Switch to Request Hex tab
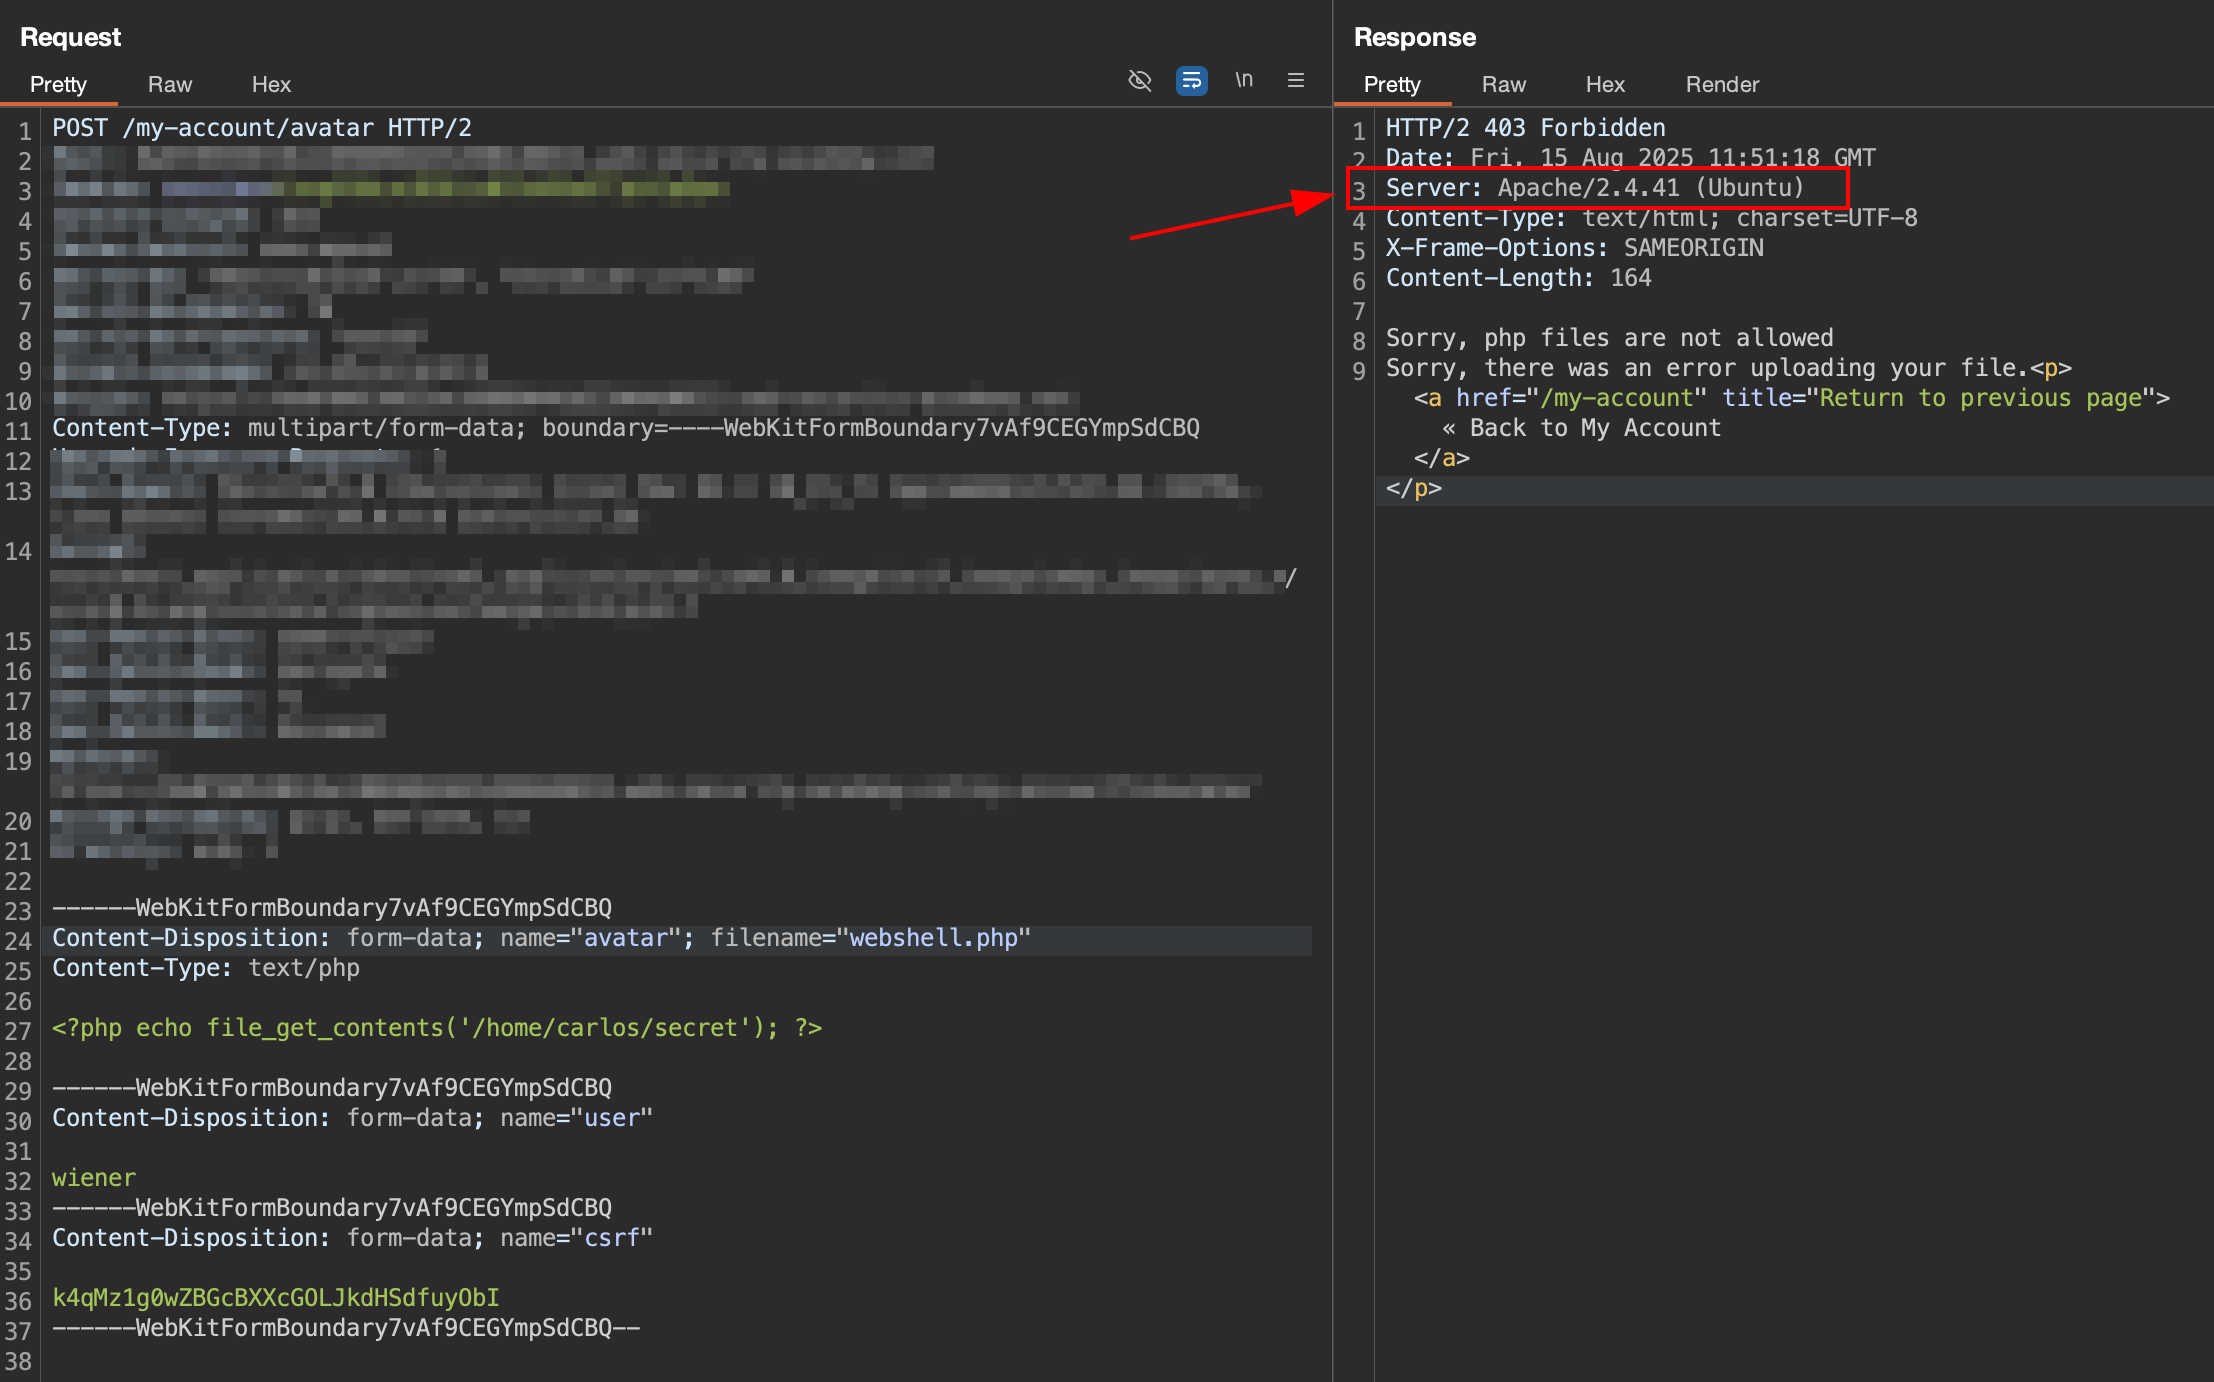Image resolution: width=2214 pixels, height=1382 pixels. (x=271, y=84)
